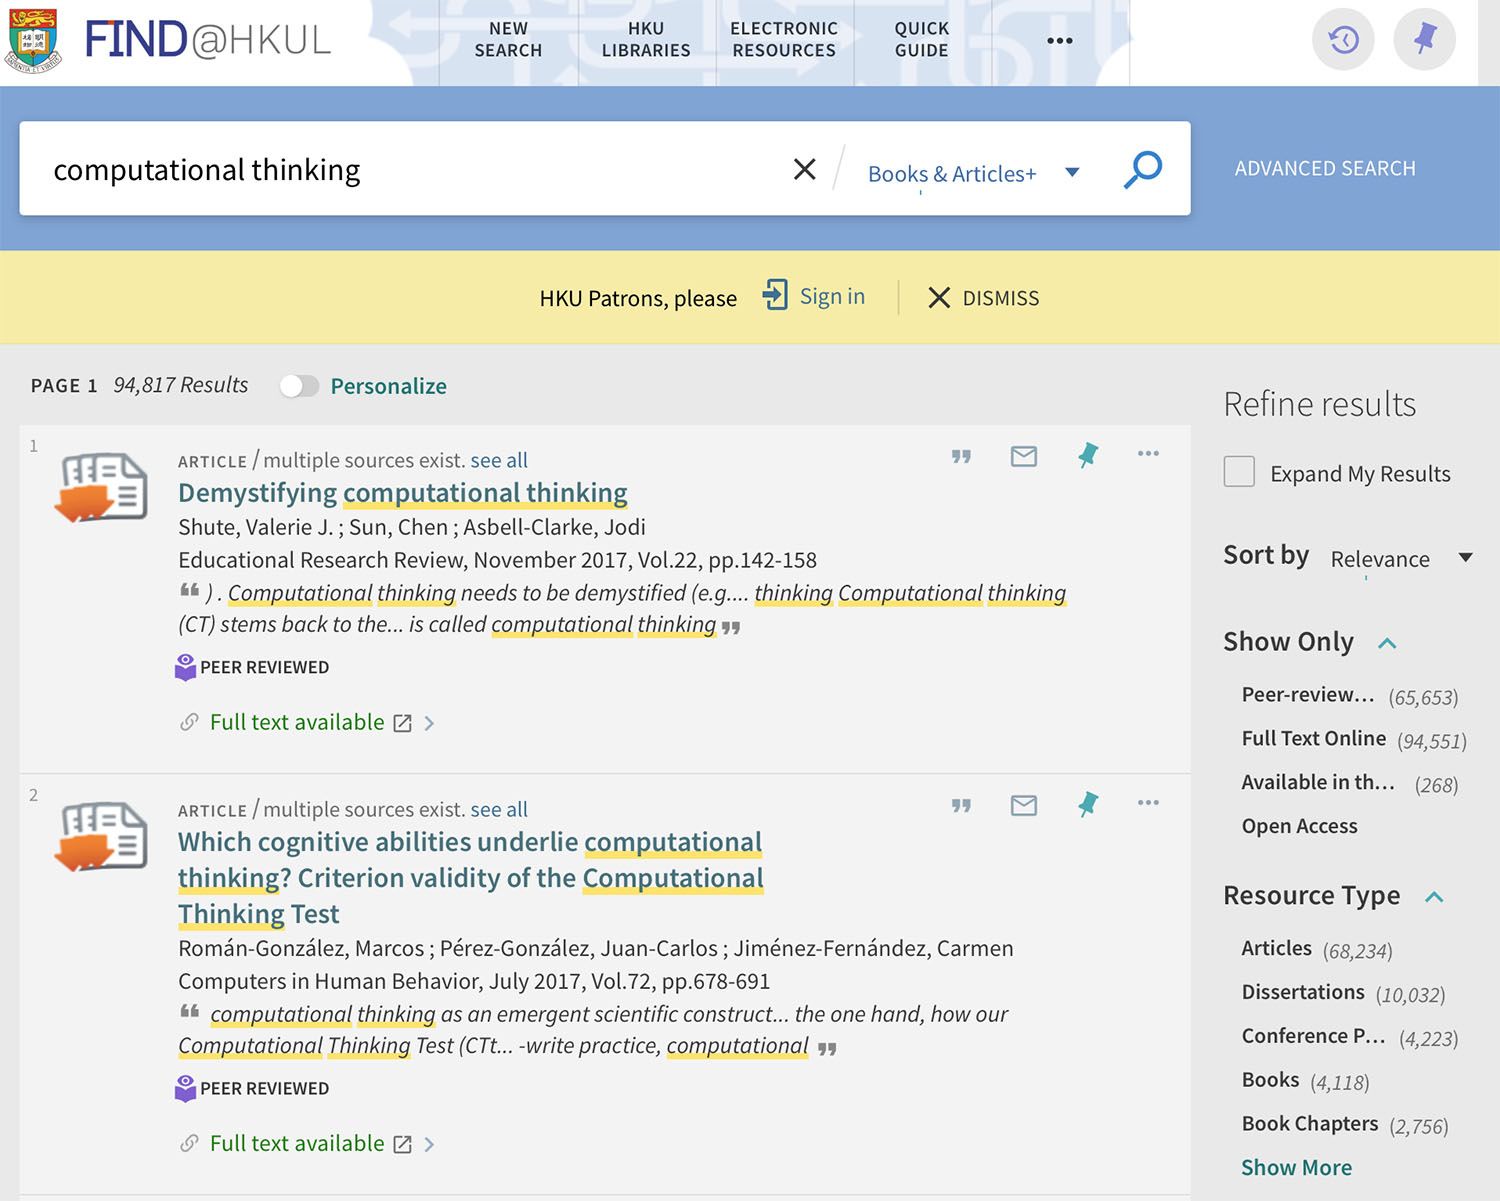Pin the Demystifying computational thinking record
Image resolution: width=1500 pixels, height=1201 pixels.
tap(1088, 455)
